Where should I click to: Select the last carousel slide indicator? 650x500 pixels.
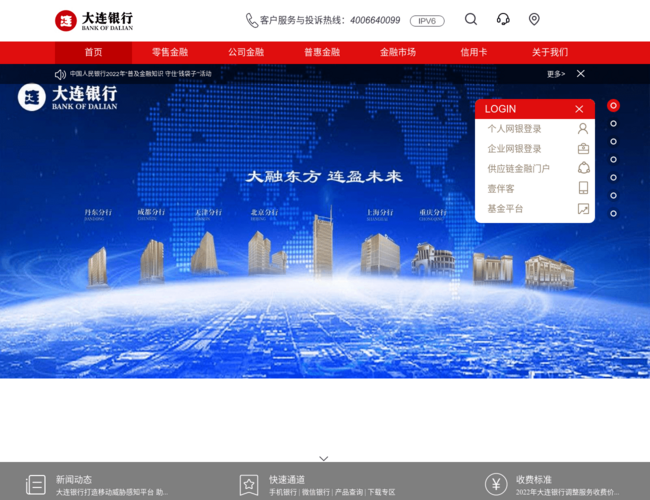click(613, 213)
